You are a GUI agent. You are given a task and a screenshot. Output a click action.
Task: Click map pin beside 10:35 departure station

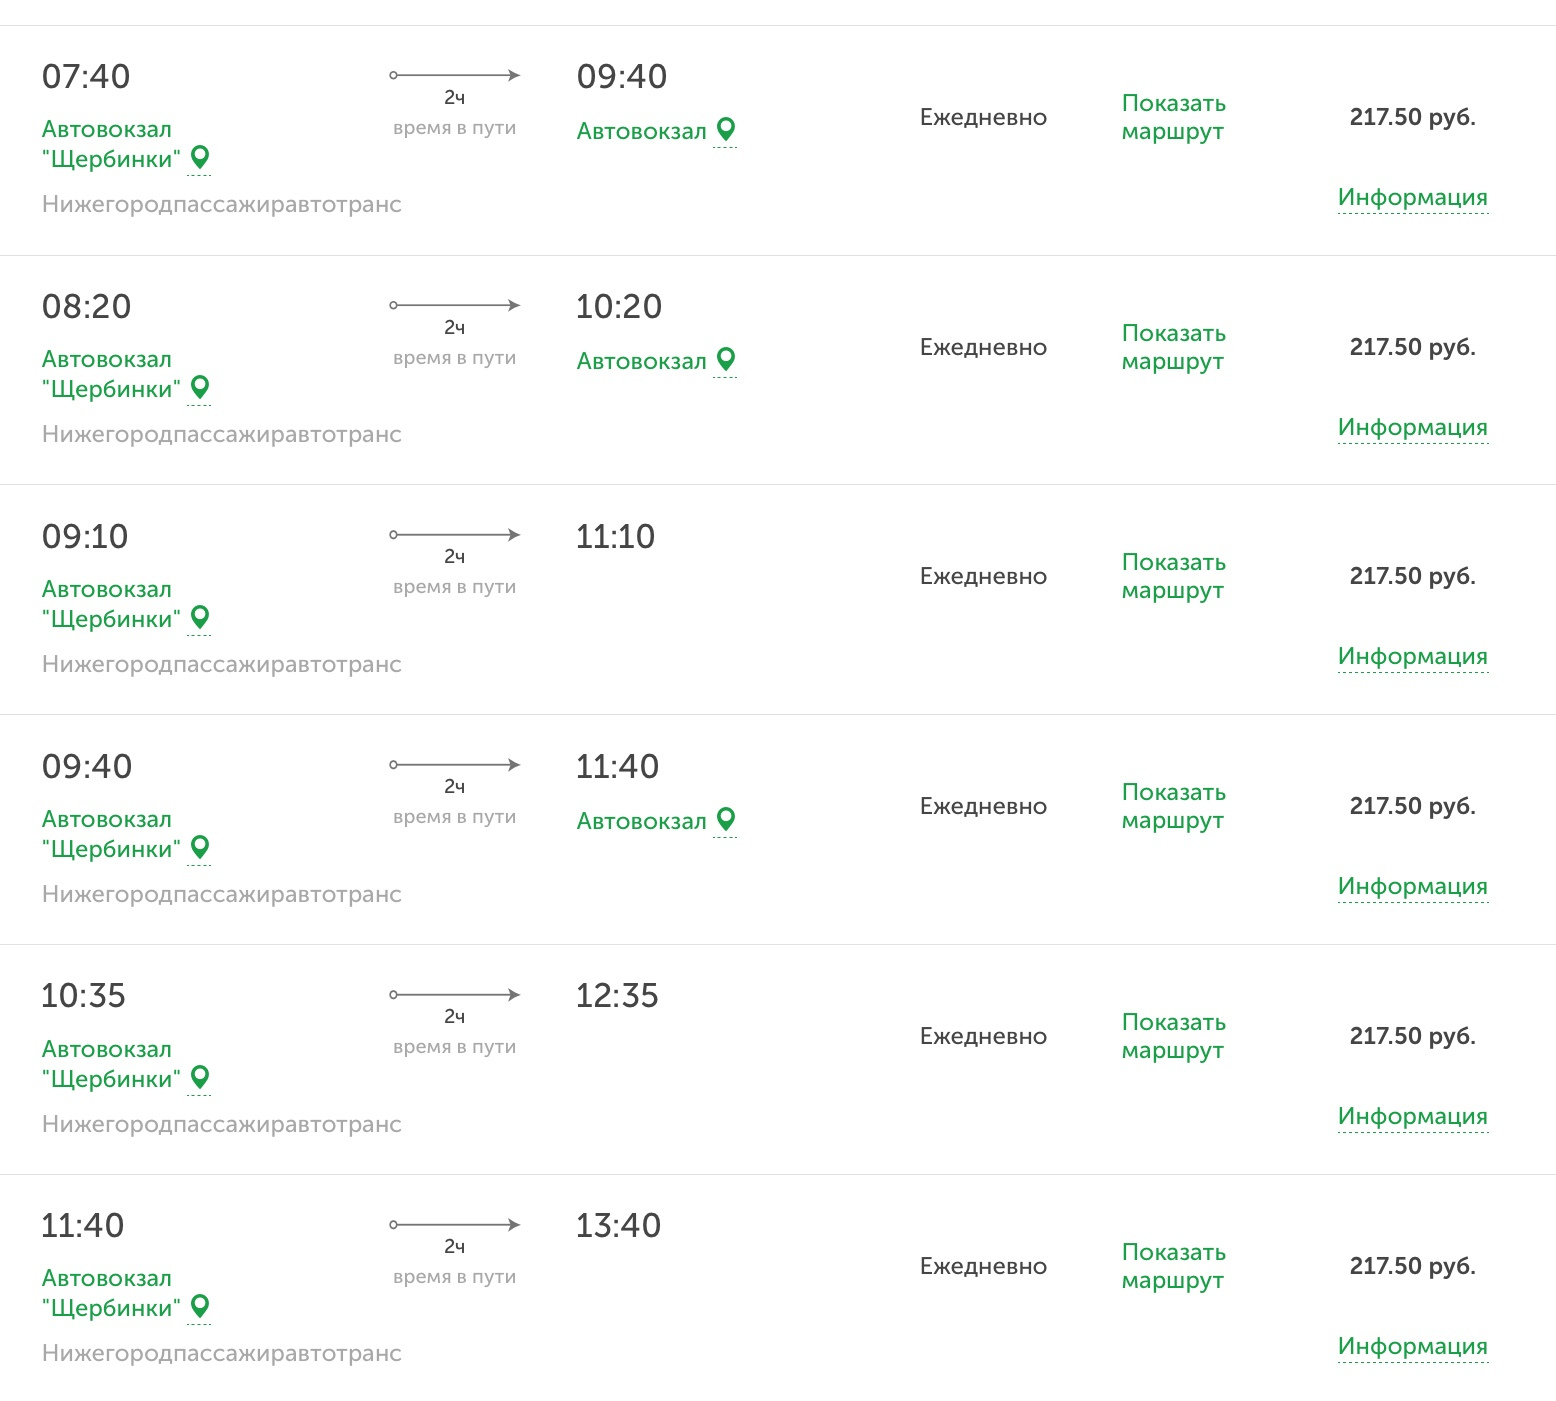pos(200,1077)
